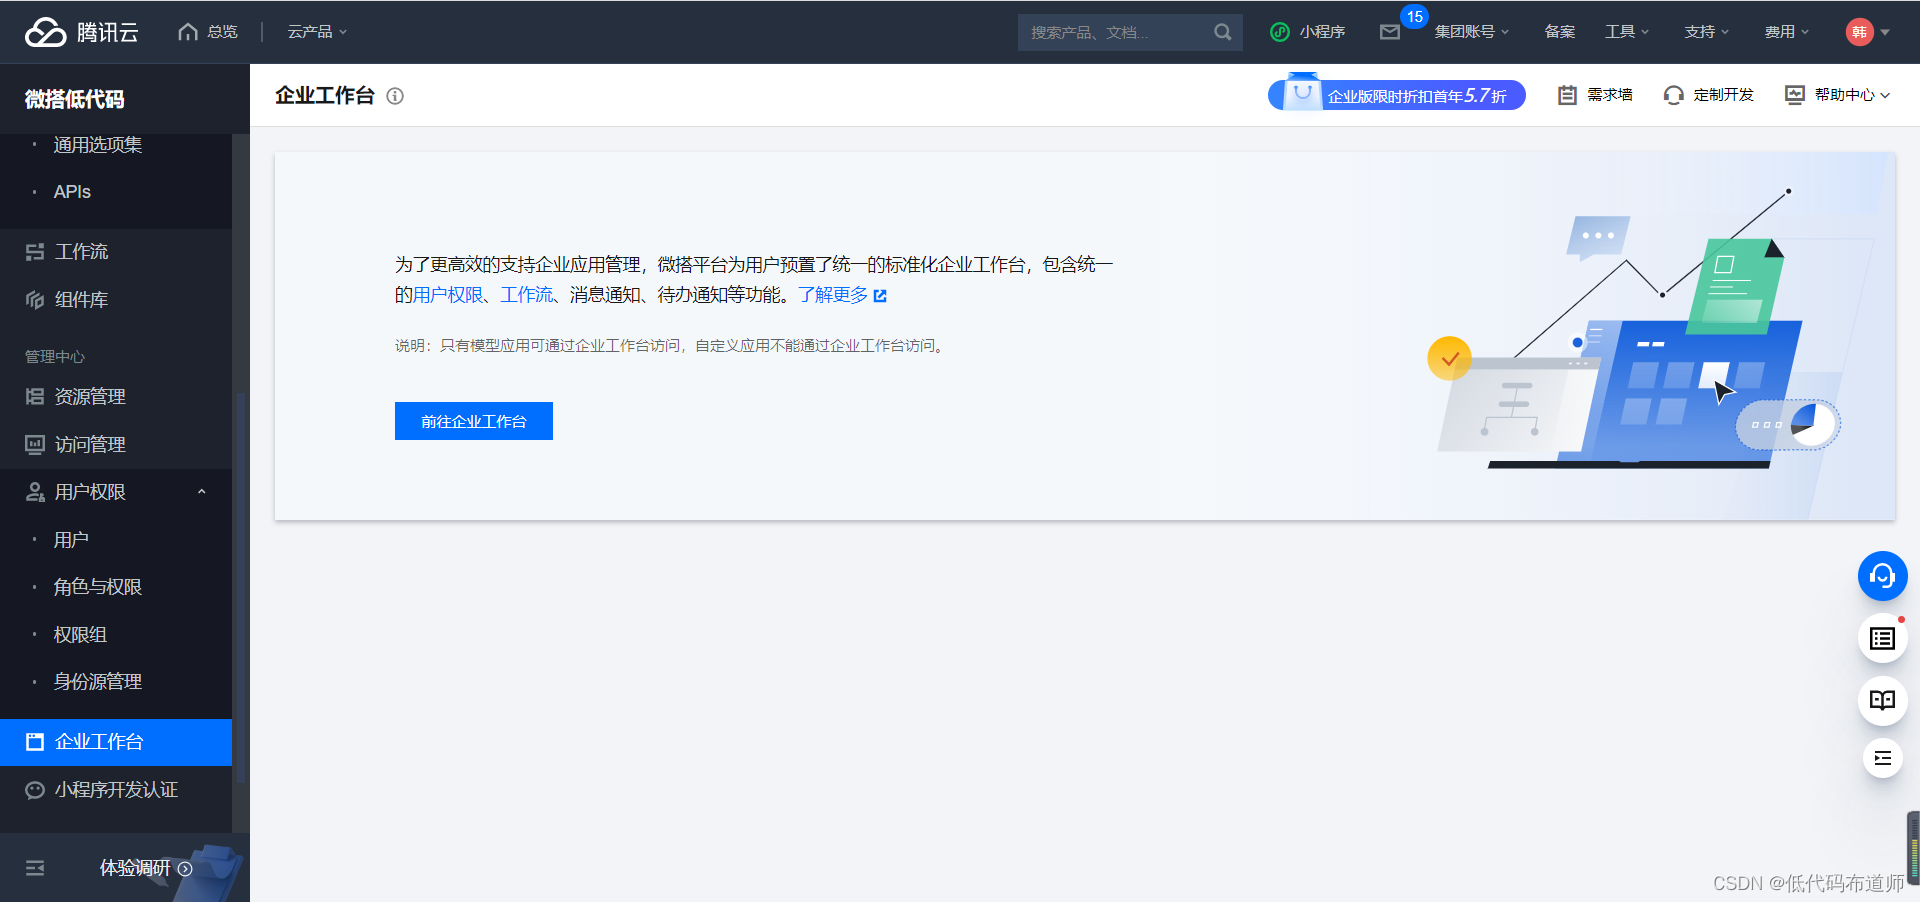1920x902 pixels.
Task: Click the 资源管理 sidebar icon
Action: click(x=35, y=397)
